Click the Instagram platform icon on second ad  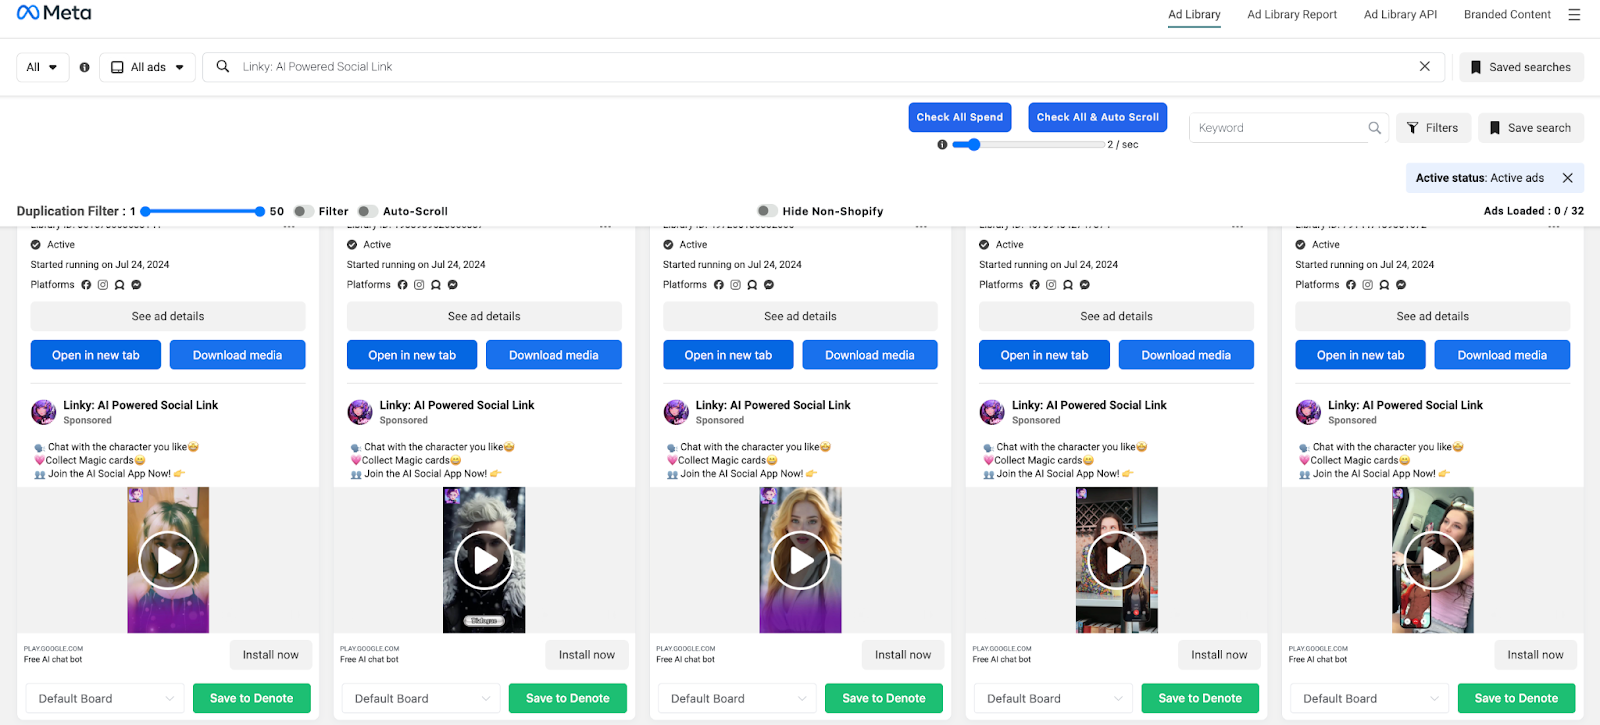(x=419, y=285)
